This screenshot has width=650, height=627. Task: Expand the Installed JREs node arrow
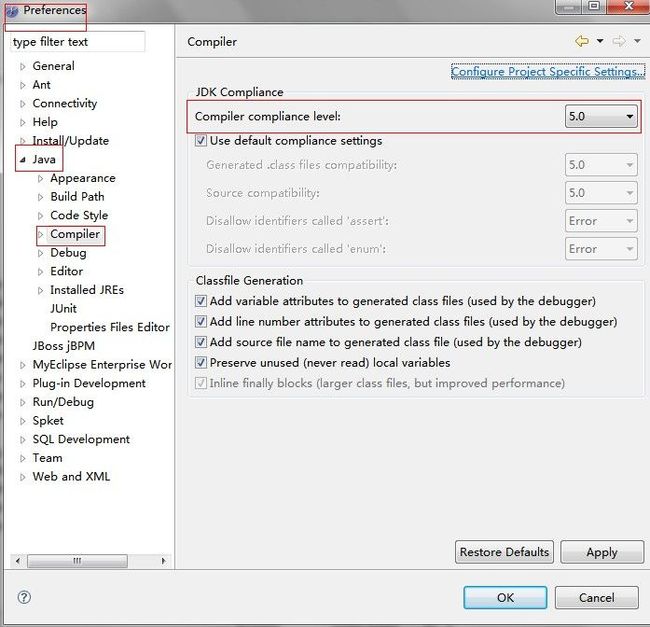coord(41,291)
